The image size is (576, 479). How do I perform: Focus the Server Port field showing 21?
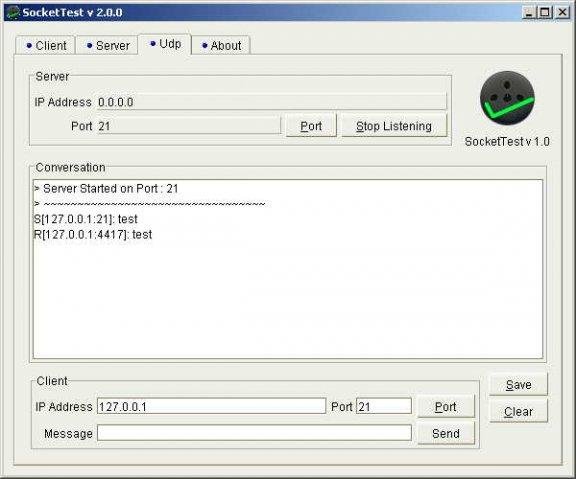[x=189, y=126]
